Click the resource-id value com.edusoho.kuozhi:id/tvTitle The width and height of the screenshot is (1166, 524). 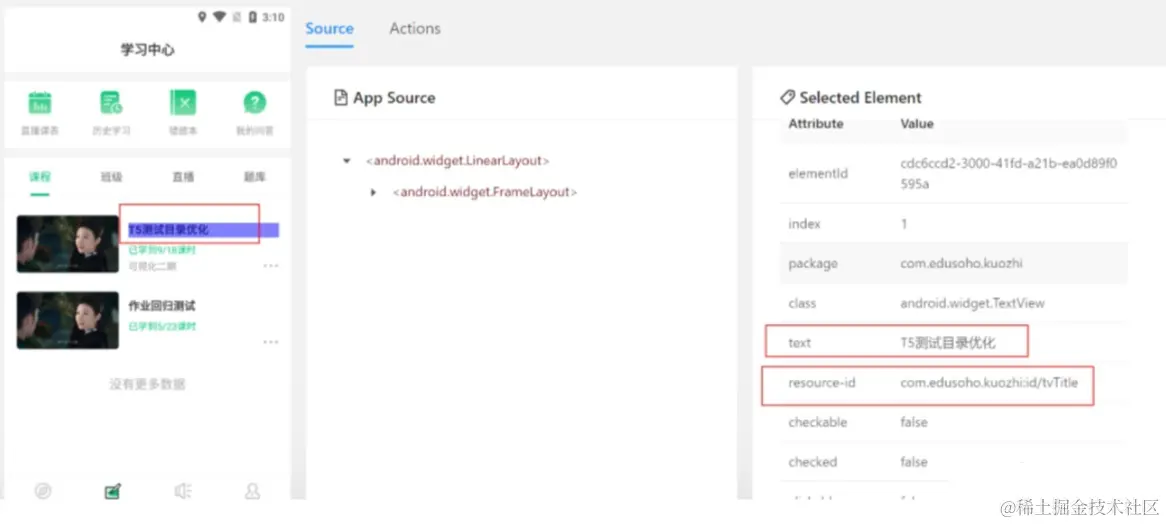[988, 383]
